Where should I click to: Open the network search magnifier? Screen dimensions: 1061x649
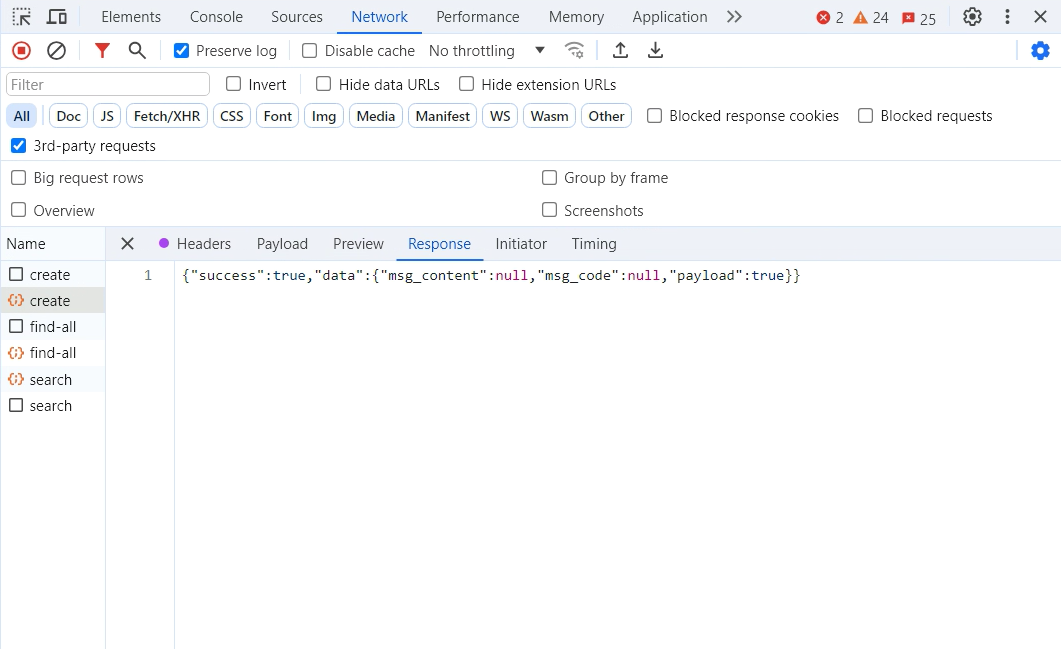(137, 51)
